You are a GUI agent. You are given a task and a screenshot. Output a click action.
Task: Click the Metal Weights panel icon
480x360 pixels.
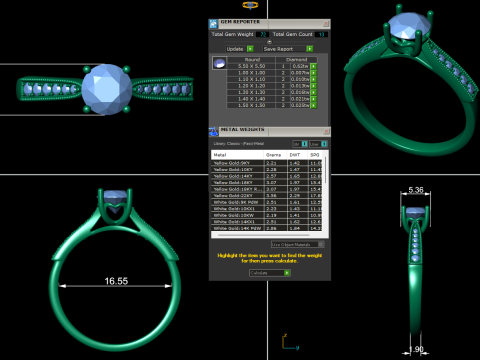(x=213, y=132)
